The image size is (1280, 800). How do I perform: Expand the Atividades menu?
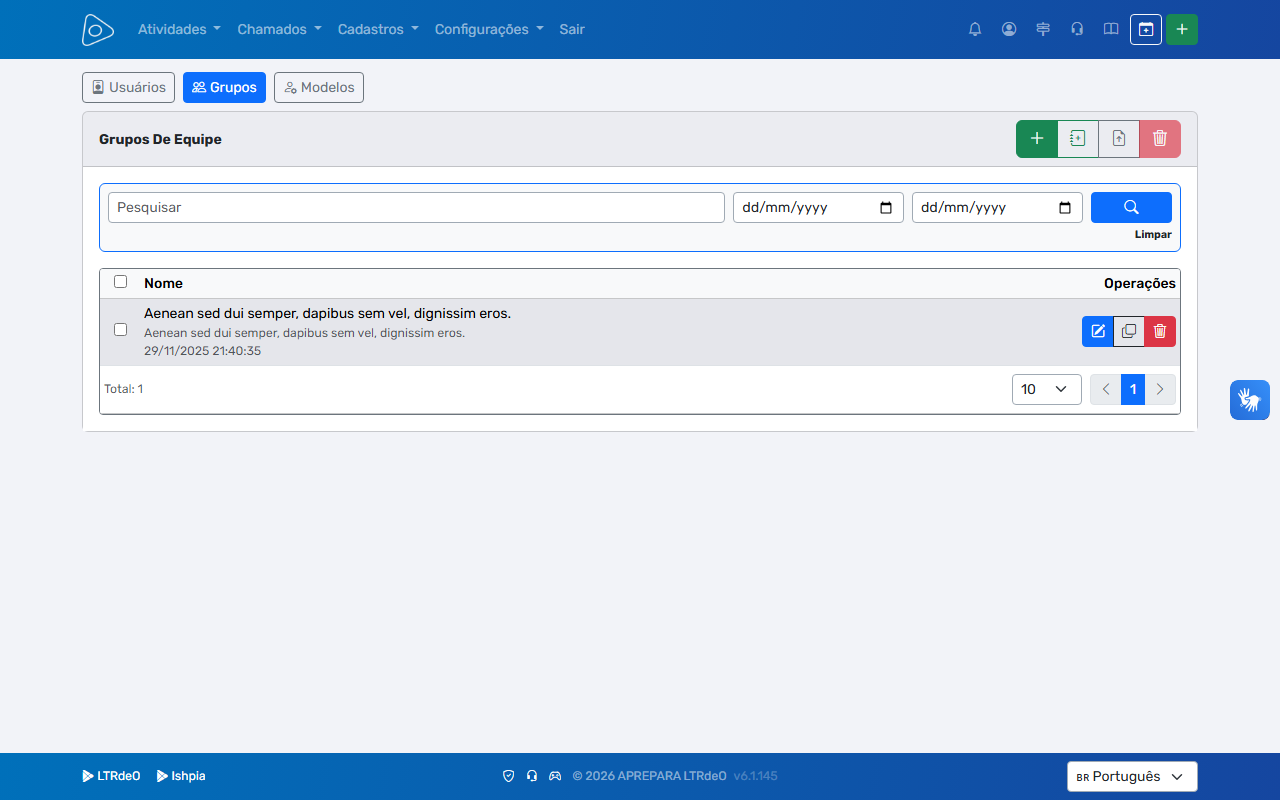coord(179,29)
